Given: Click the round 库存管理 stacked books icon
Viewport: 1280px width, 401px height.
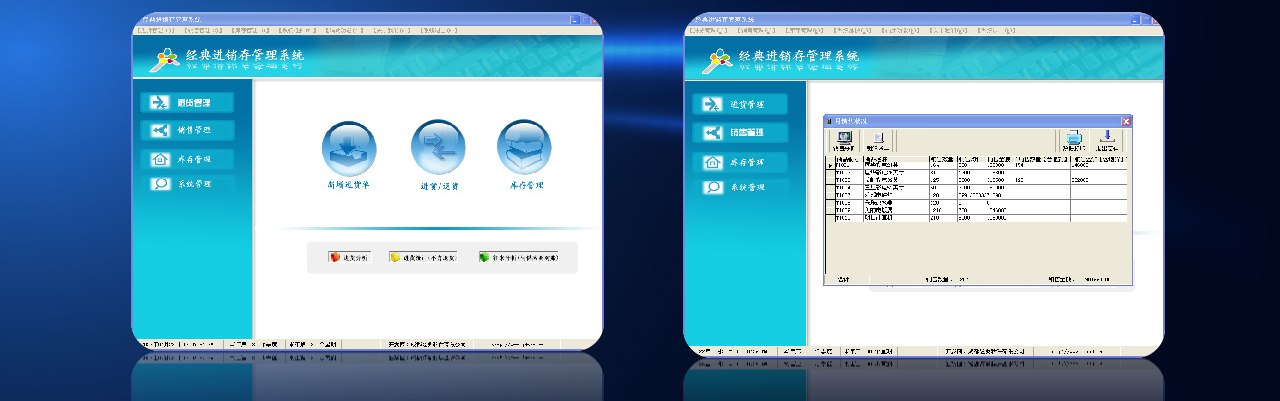Looking at the screenshot, I should 524,147.
